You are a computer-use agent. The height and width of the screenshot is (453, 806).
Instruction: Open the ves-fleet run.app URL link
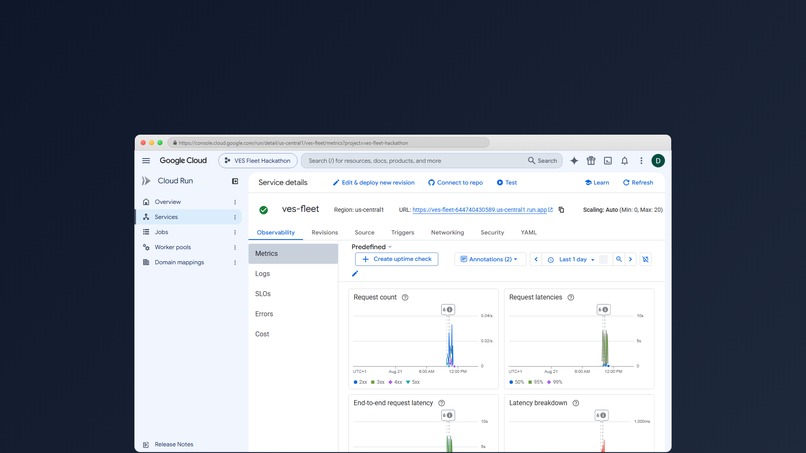[x=482, y=210]
